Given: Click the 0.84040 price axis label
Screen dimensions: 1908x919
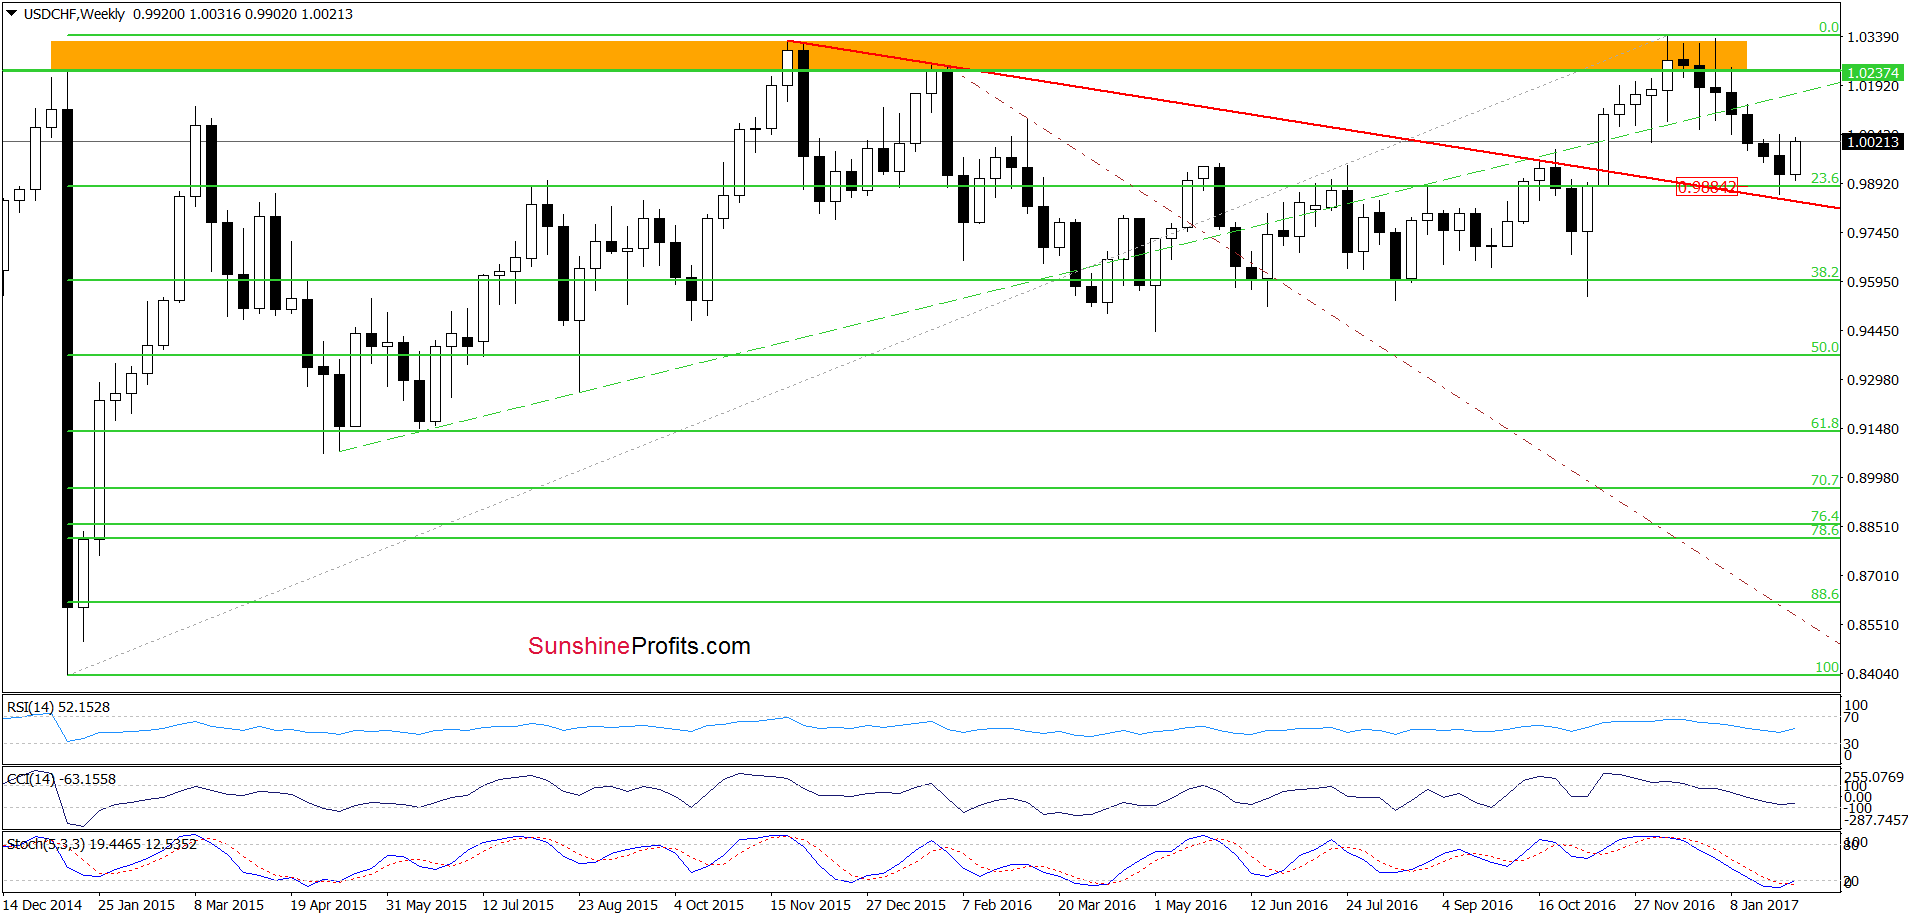Looking at the screenshot, I should tap(1872, 674).
